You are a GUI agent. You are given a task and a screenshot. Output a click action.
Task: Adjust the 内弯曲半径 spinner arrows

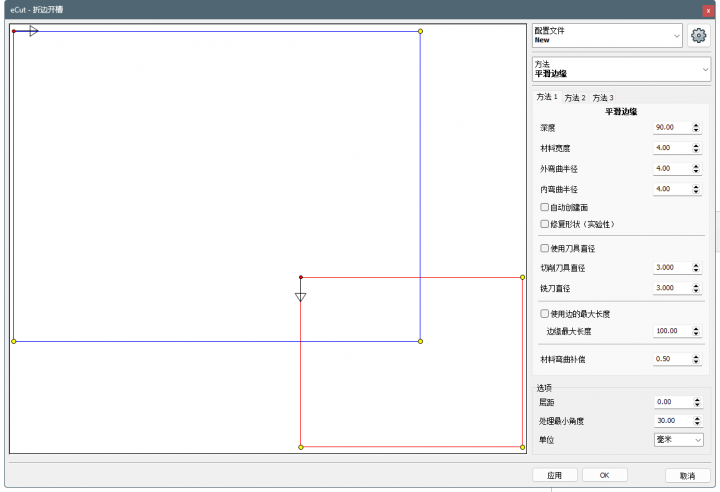(696, 189)
